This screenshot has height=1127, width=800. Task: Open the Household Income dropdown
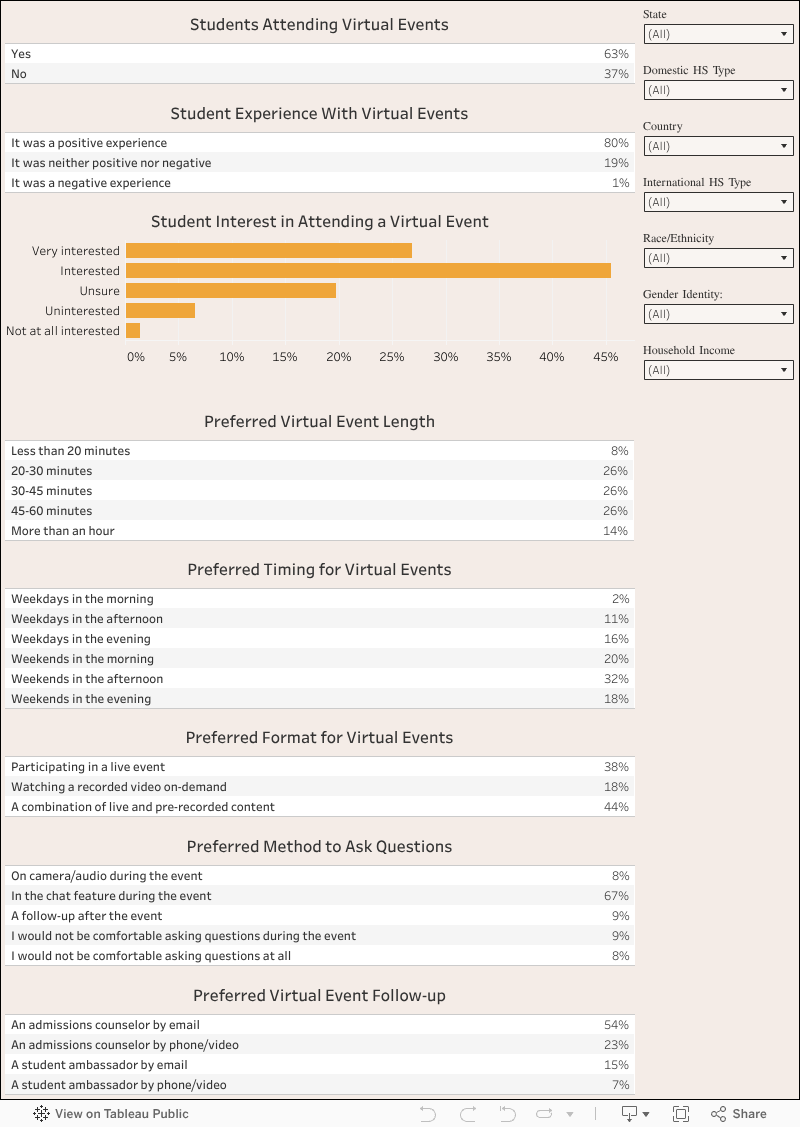point(718,370)
